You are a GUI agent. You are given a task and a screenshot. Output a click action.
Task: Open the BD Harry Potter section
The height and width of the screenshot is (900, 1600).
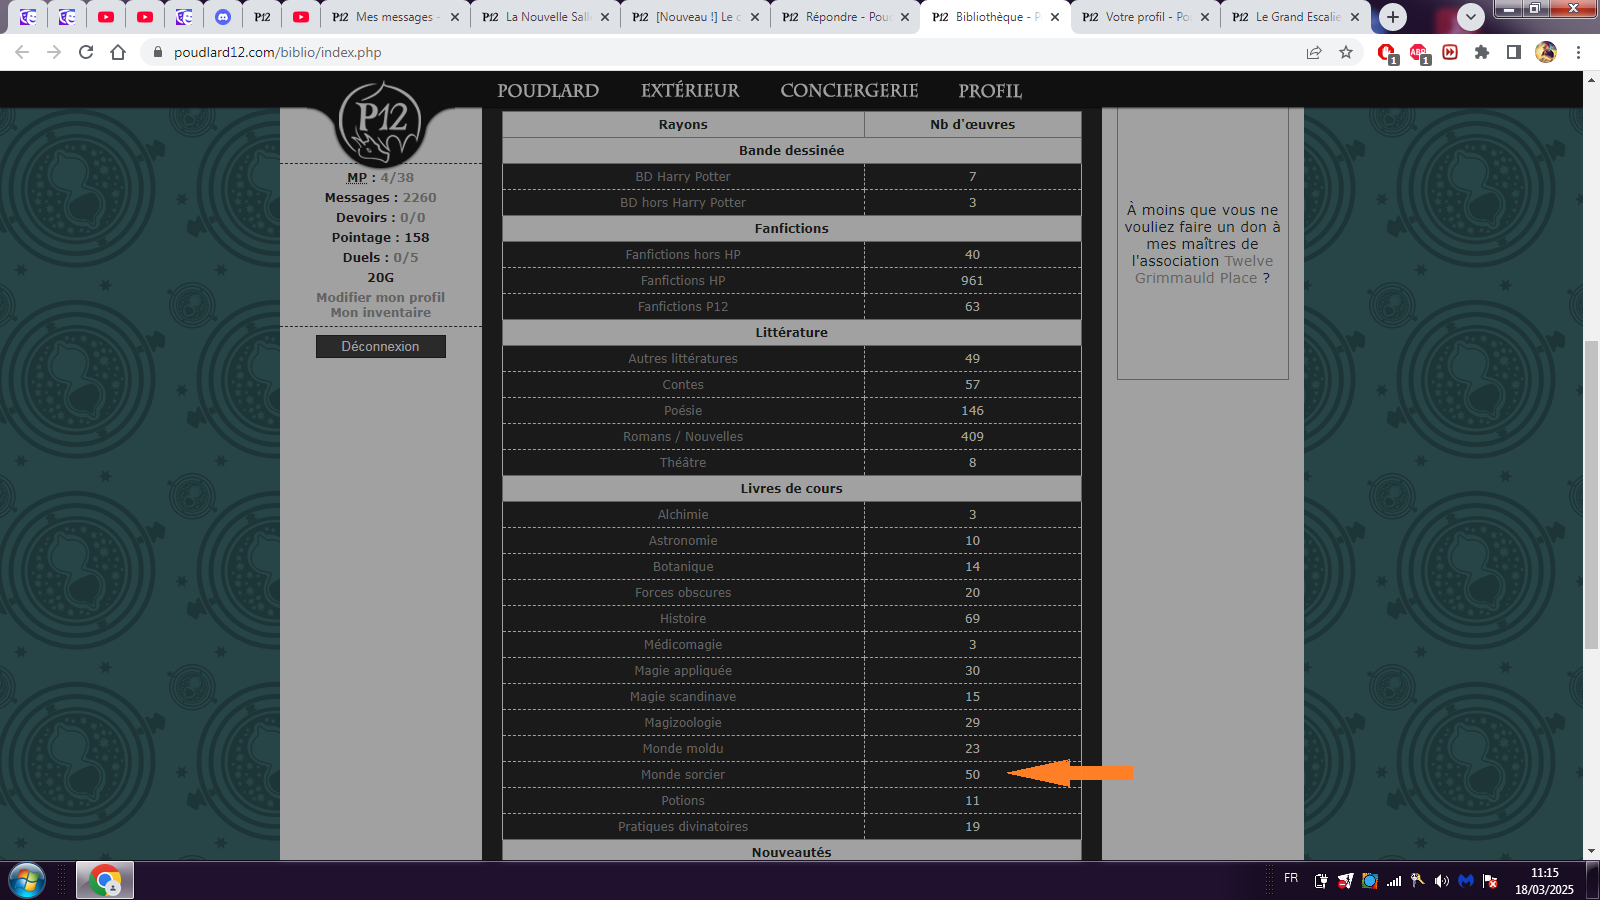(683, 177)
